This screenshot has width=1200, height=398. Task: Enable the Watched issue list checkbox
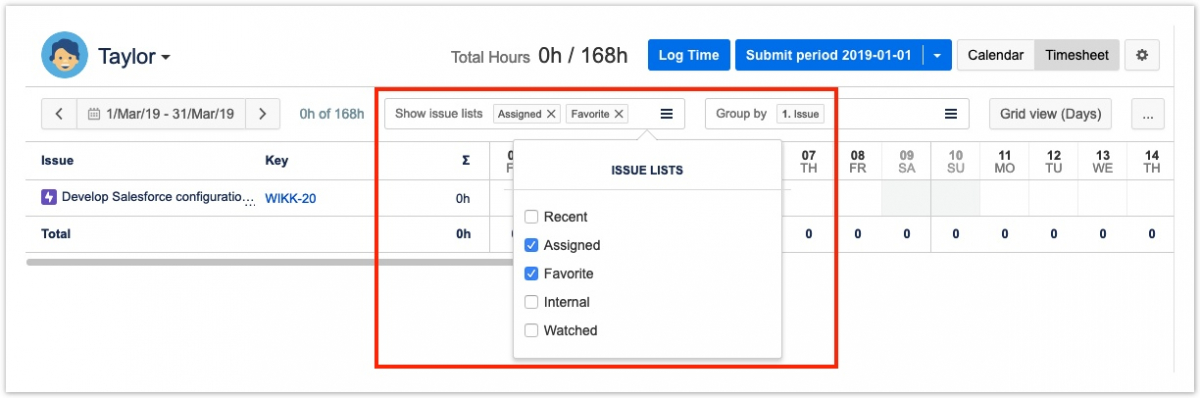coord(532,330)
